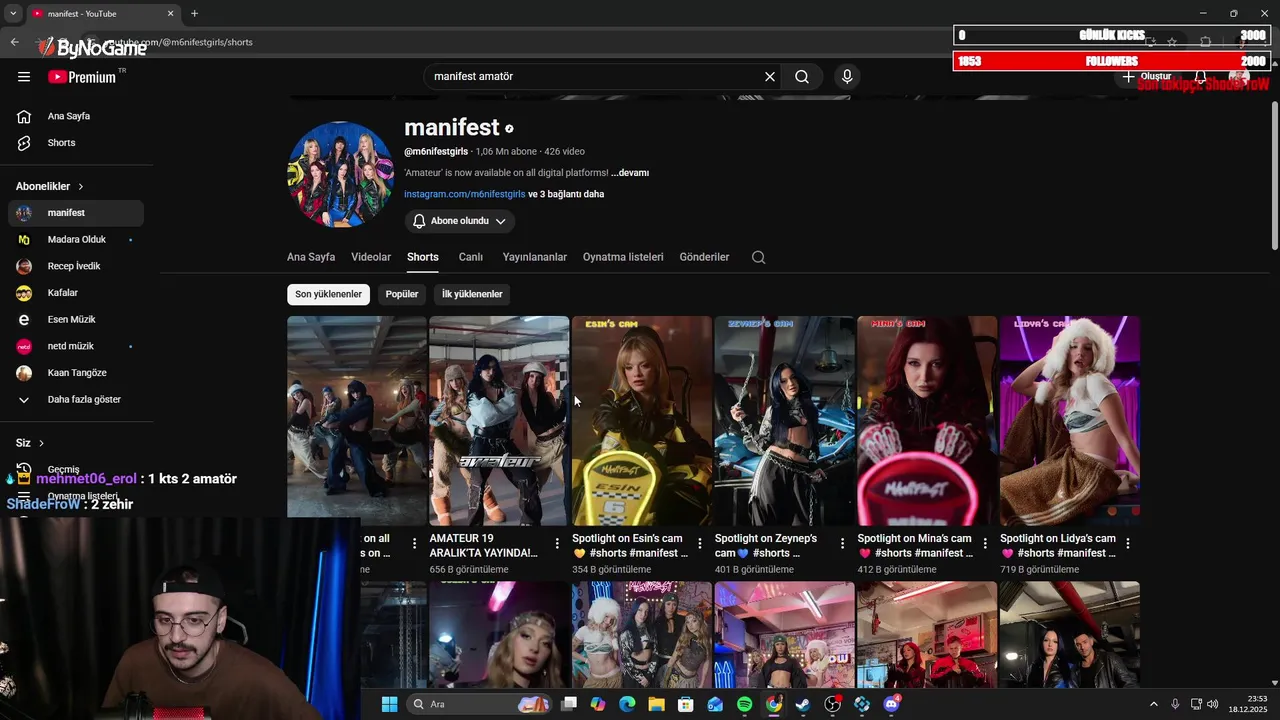Select Popüler filter chip
This screenshot has height=720, width=1280.
(402, 294)
